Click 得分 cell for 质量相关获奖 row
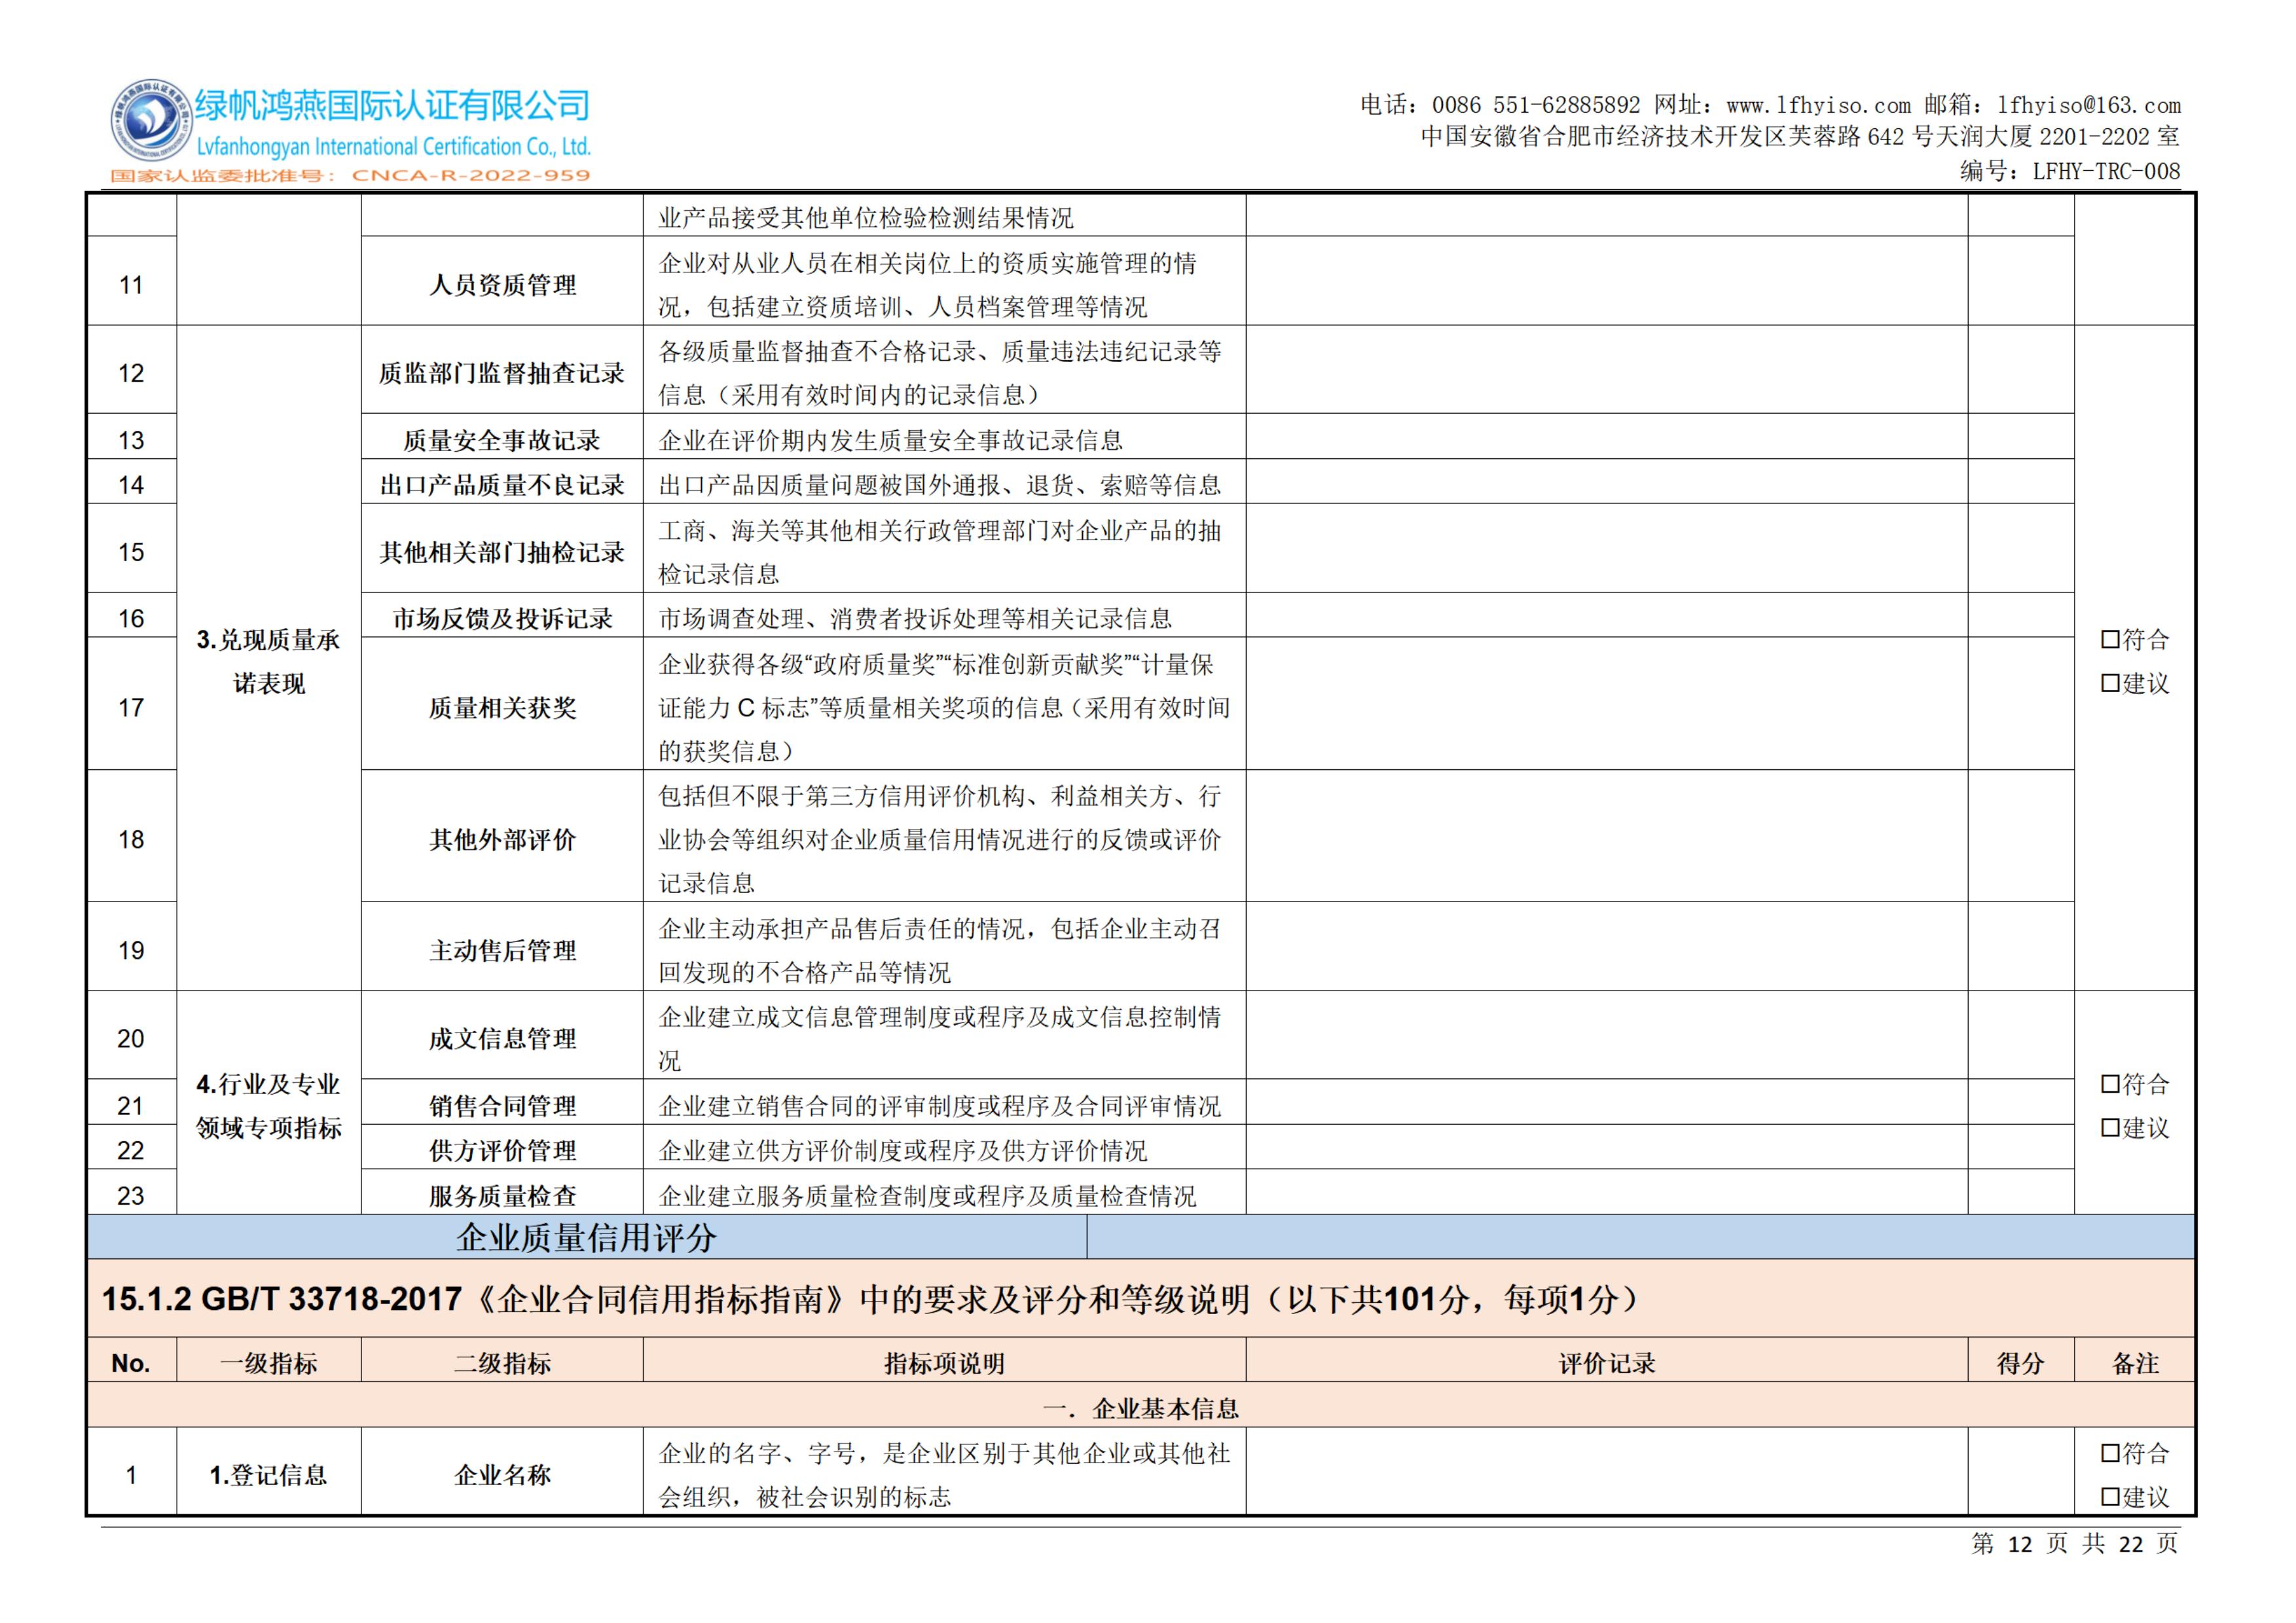The height and width of the screenshot is (1623, 2296). click(x=2020, y=704)
